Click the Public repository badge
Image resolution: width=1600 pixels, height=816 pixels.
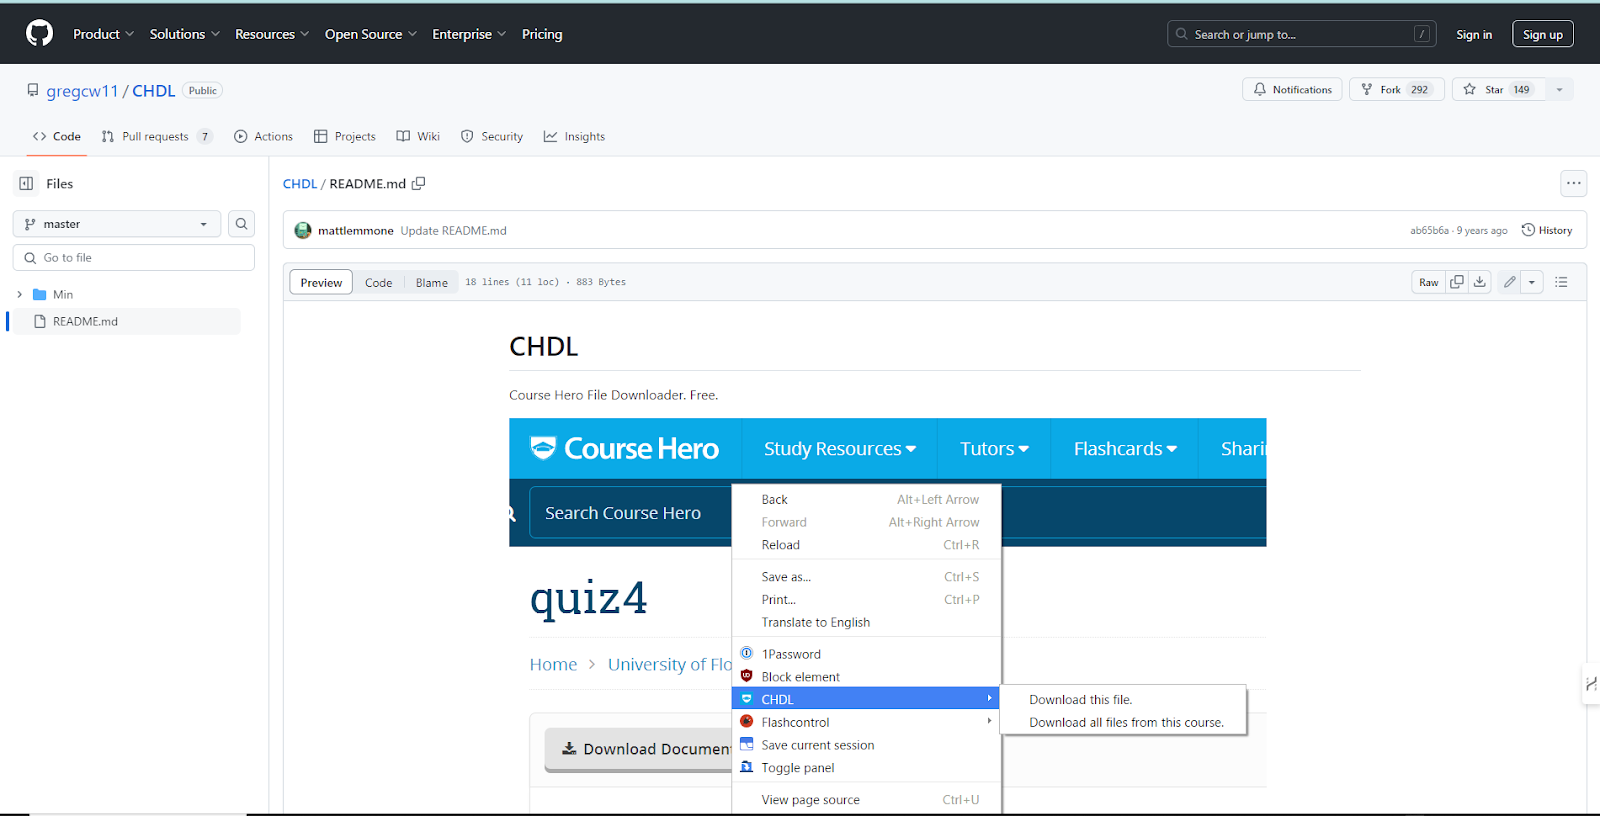(x=203, y=90)
